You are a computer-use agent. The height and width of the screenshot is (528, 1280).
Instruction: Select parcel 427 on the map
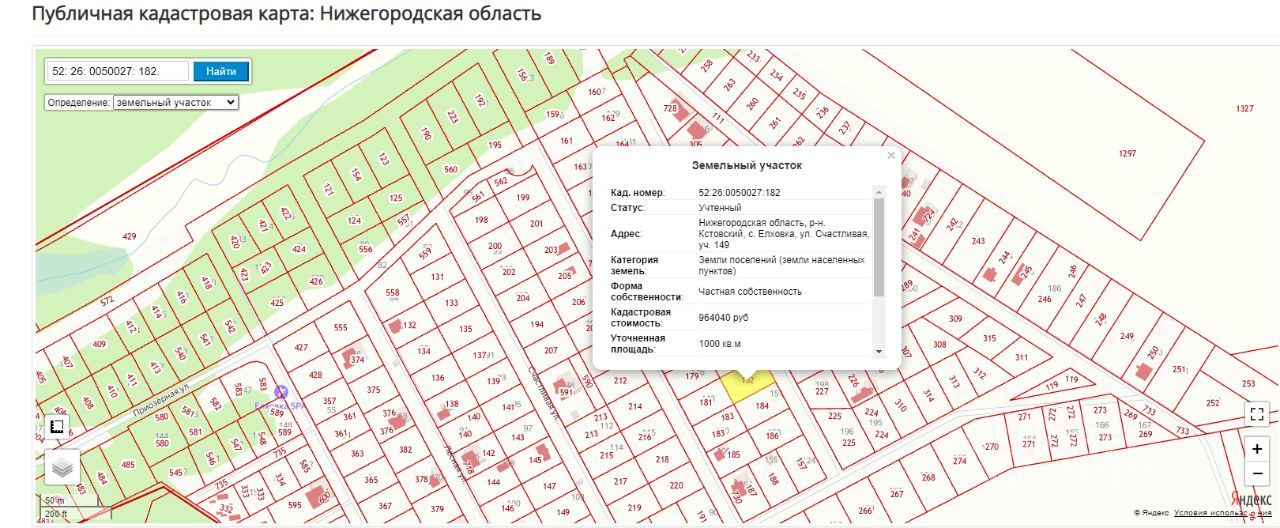[301, 347]
